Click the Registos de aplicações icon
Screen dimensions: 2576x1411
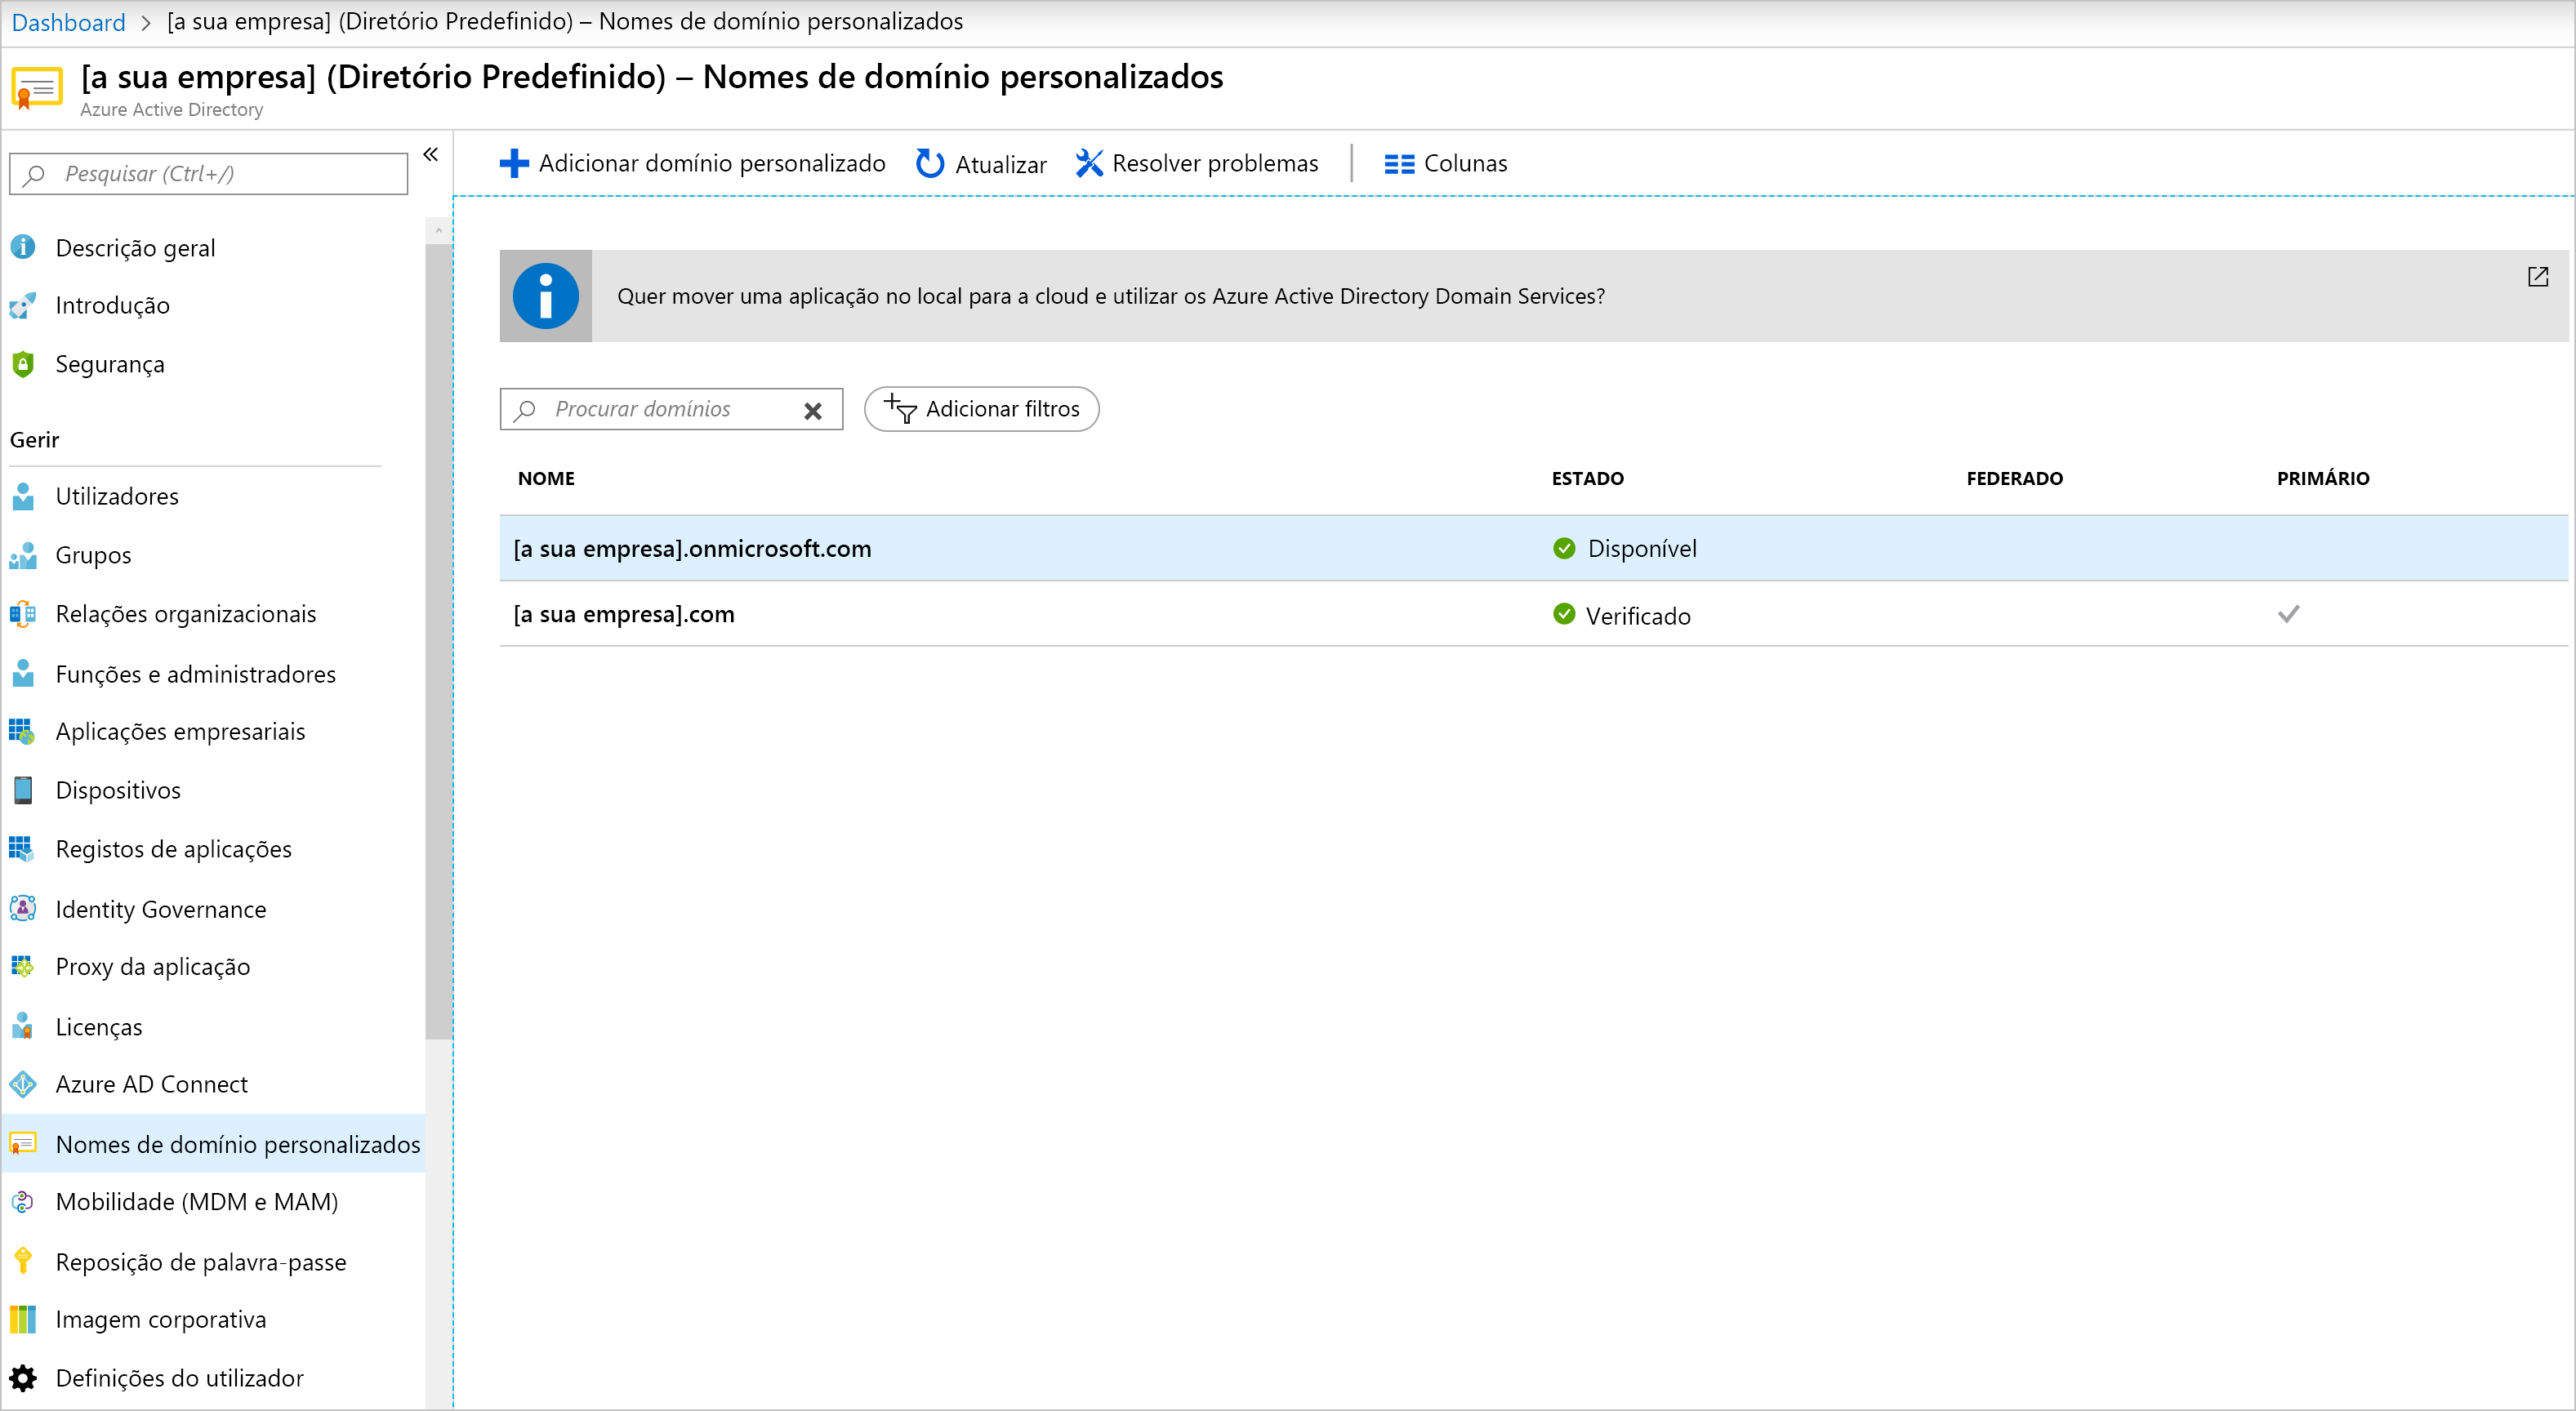pyautogui.click(x=23, y=849)
